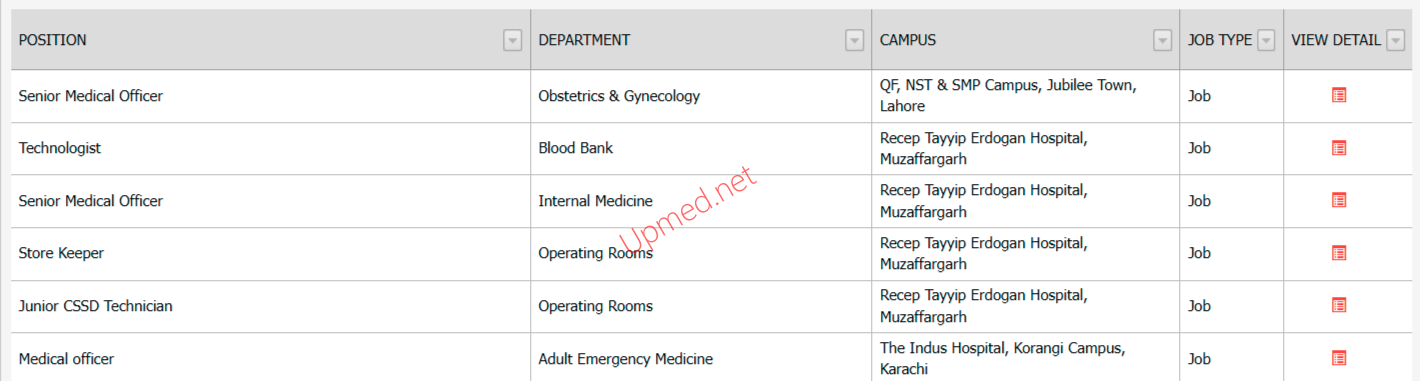
Task: Click the CAMPUS column header label
Action: click(908, 40)
